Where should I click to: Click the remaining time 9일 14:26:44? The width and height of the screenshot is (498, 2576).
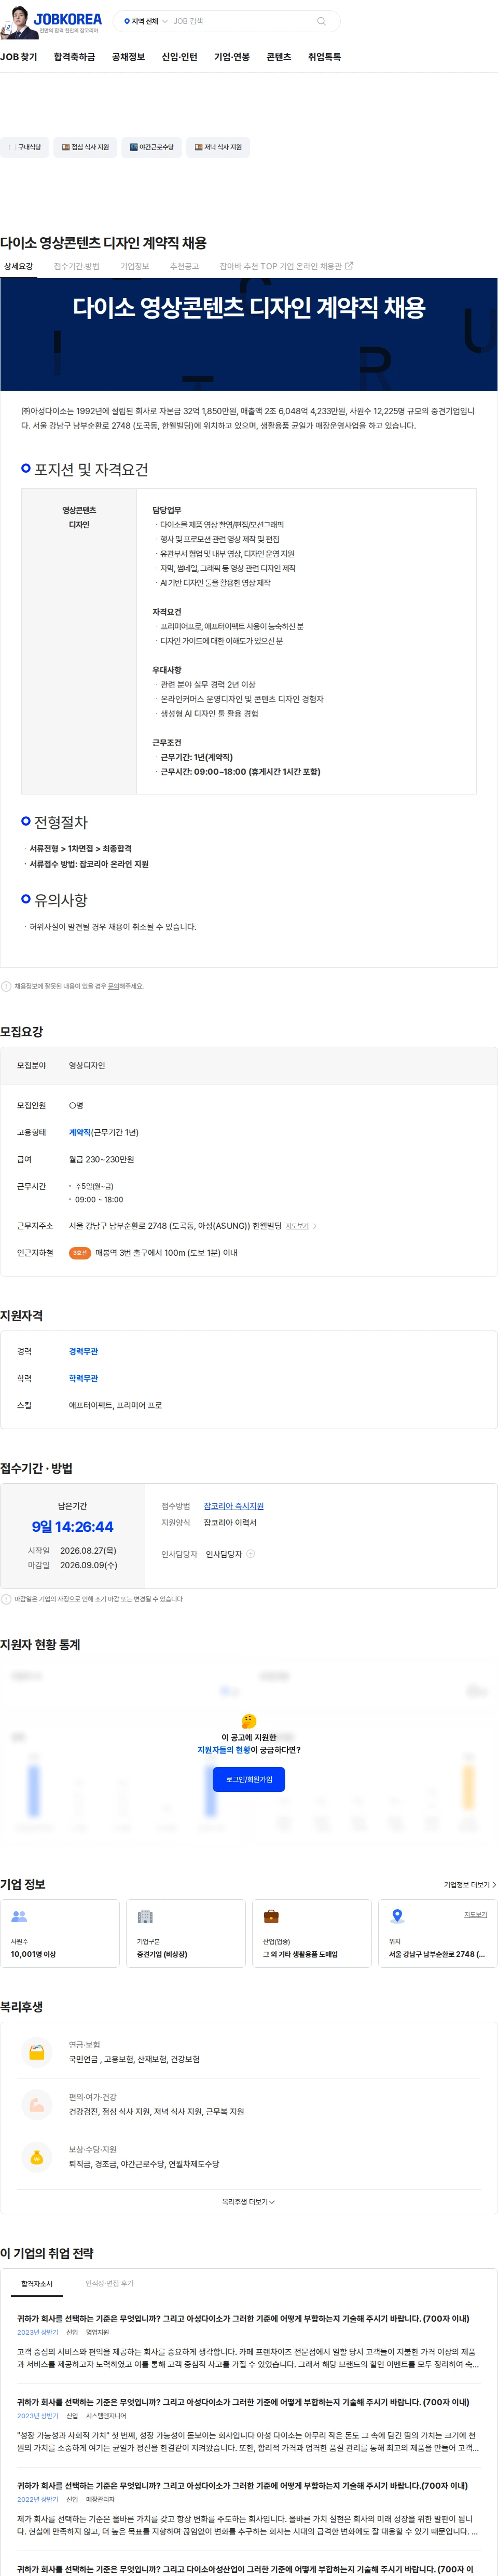[x=72, y=1526]
